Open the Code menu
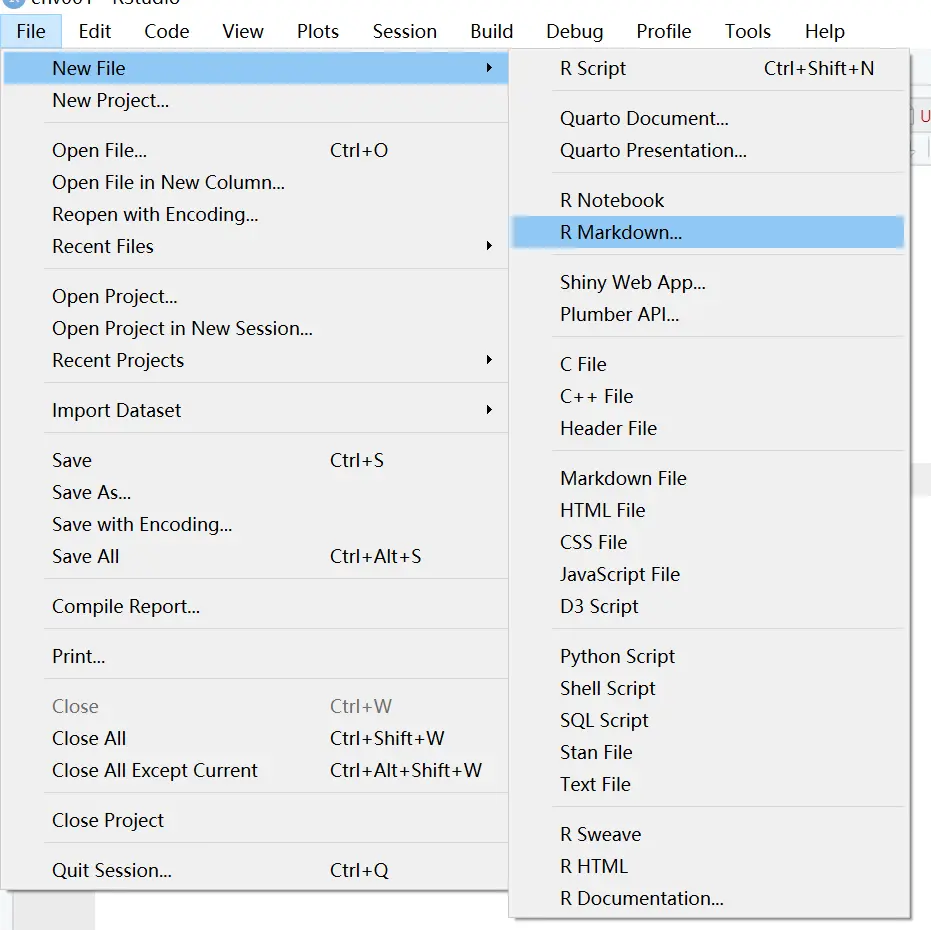931x930 pixels. click(x=166, y=31)
